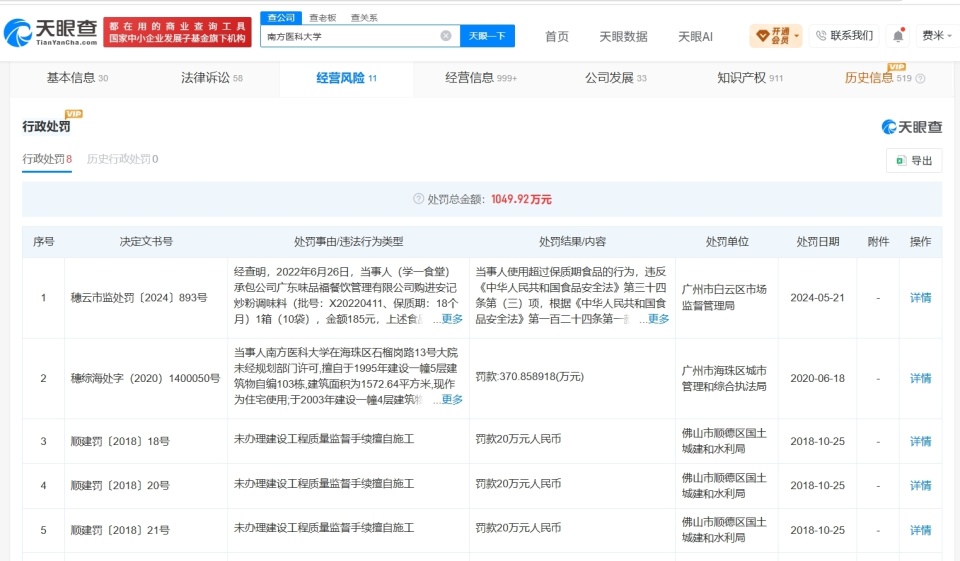The image size is (960, 561).
Task: Switch to 经营信息 tab
Action: (x=481, y=78)
